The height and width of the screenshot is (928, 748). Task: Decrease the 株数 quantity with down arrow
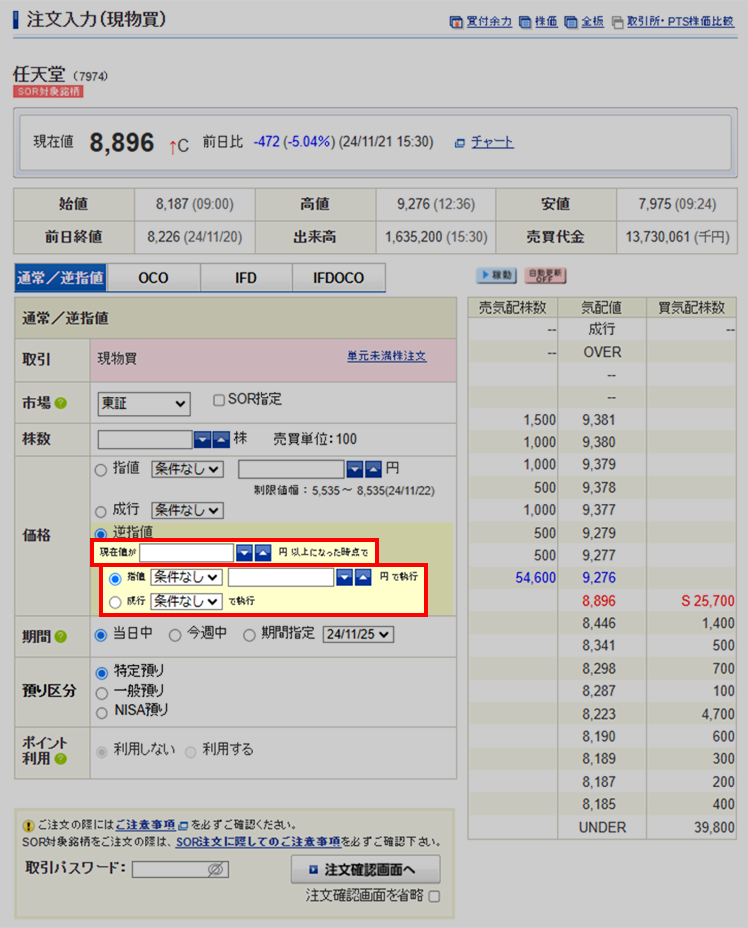point(202,439)
